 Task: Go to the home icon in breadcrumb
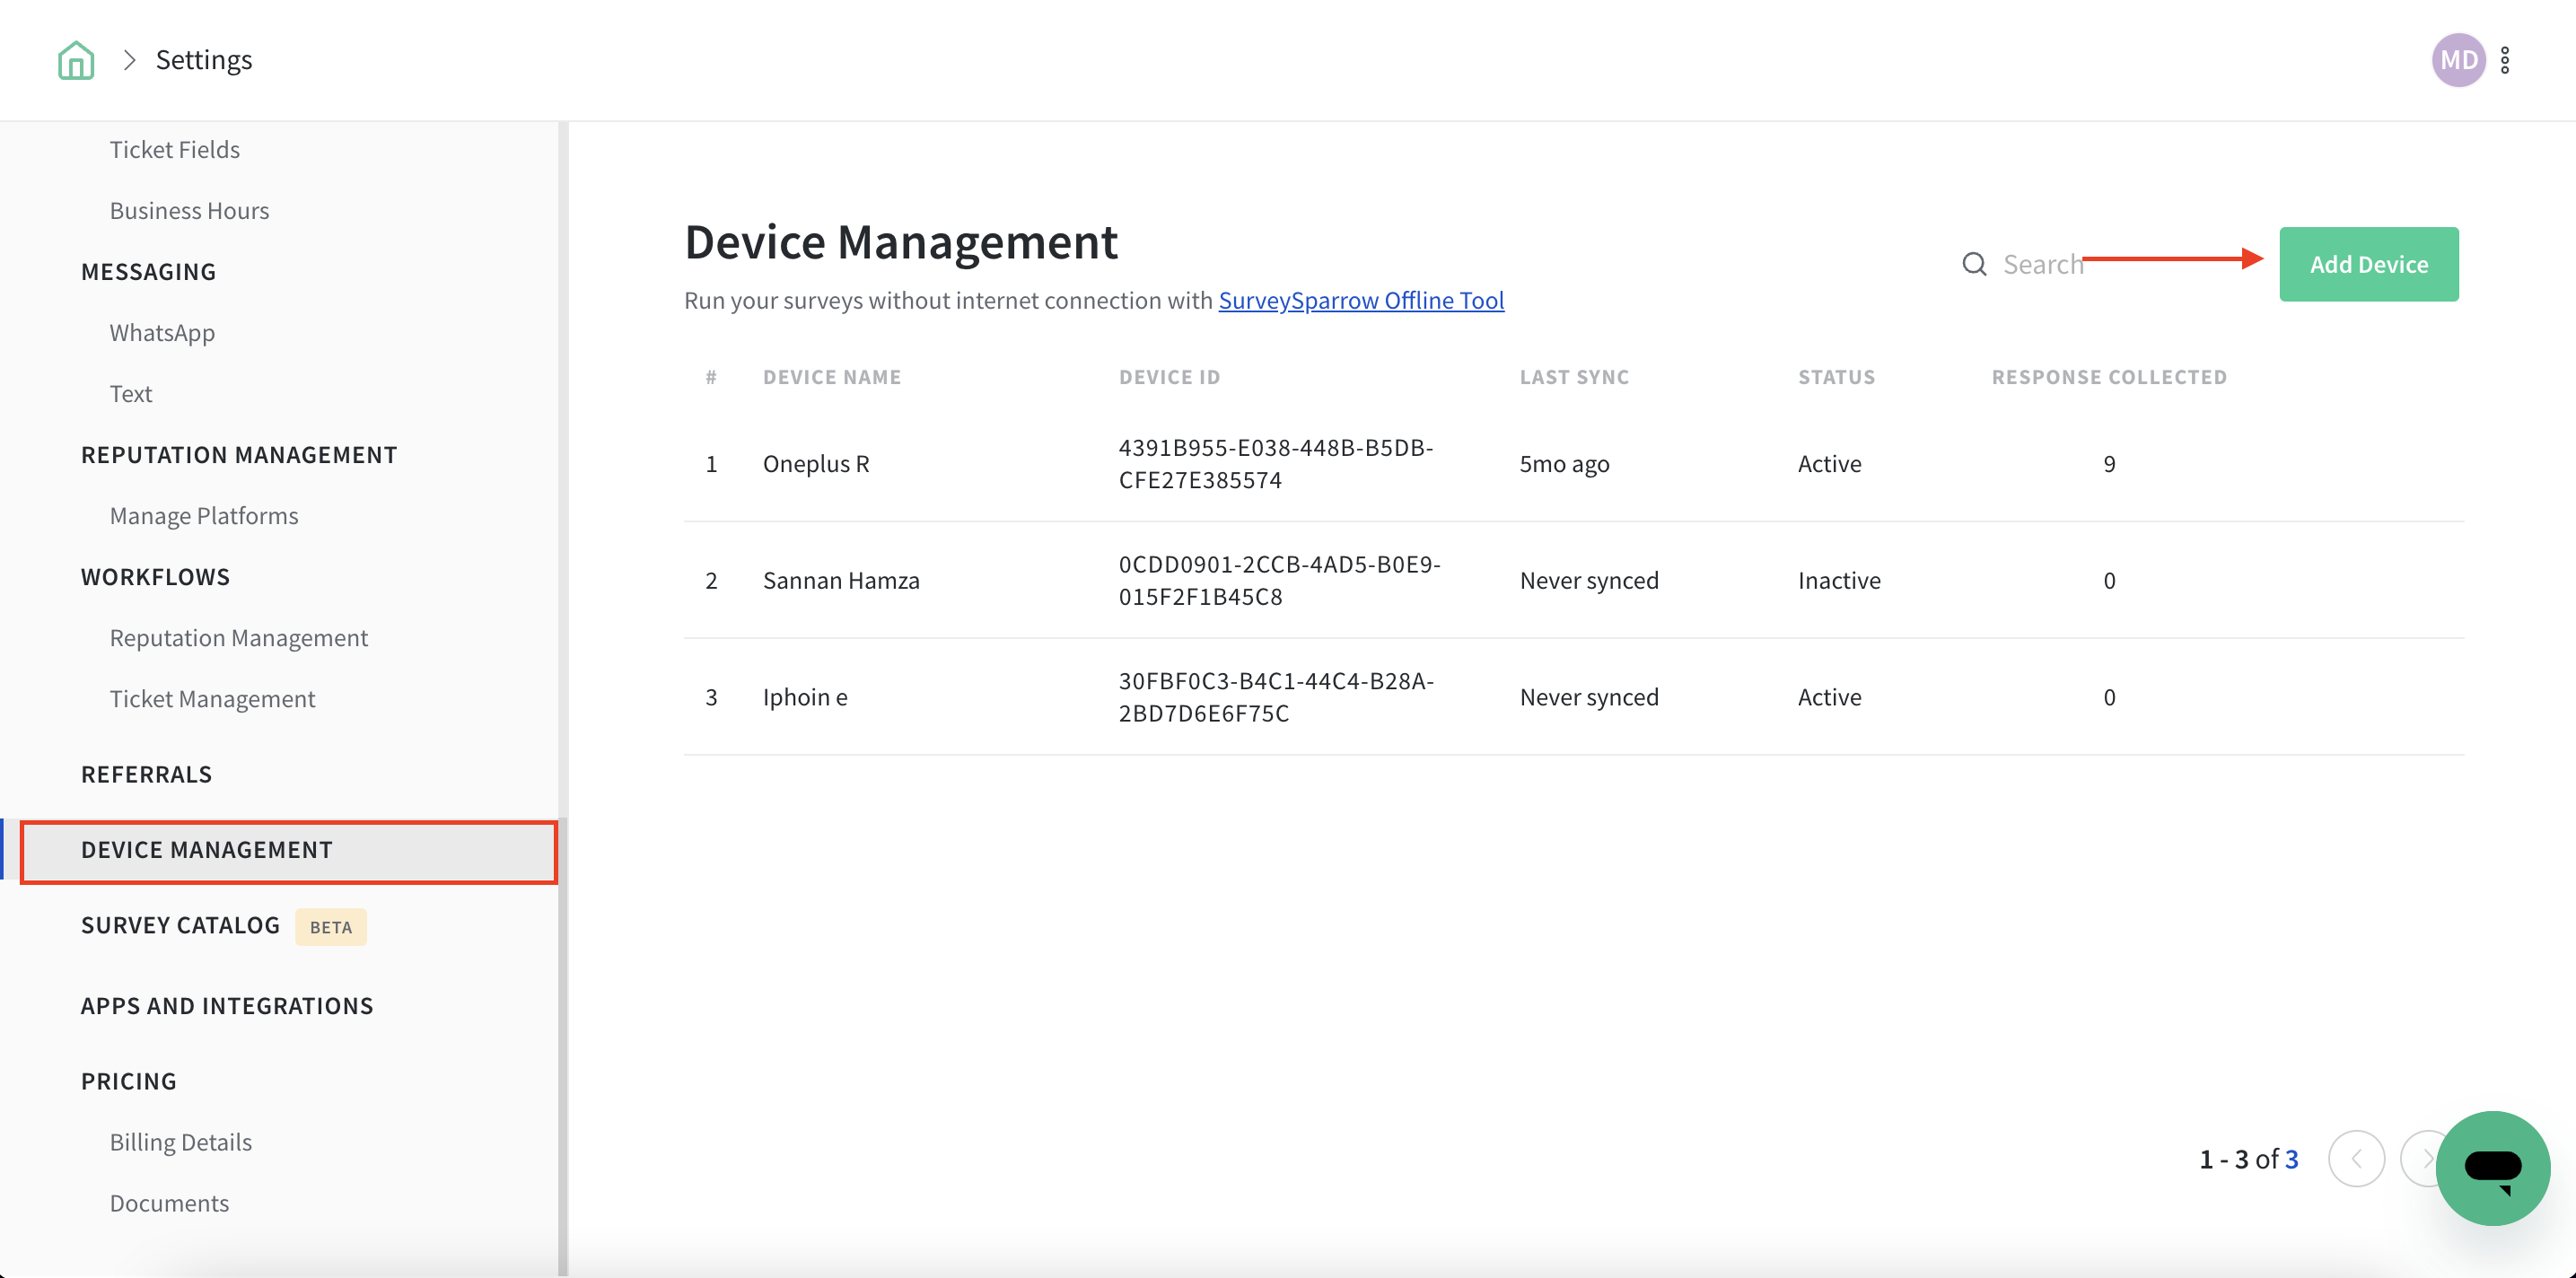(x=76, y=60)
